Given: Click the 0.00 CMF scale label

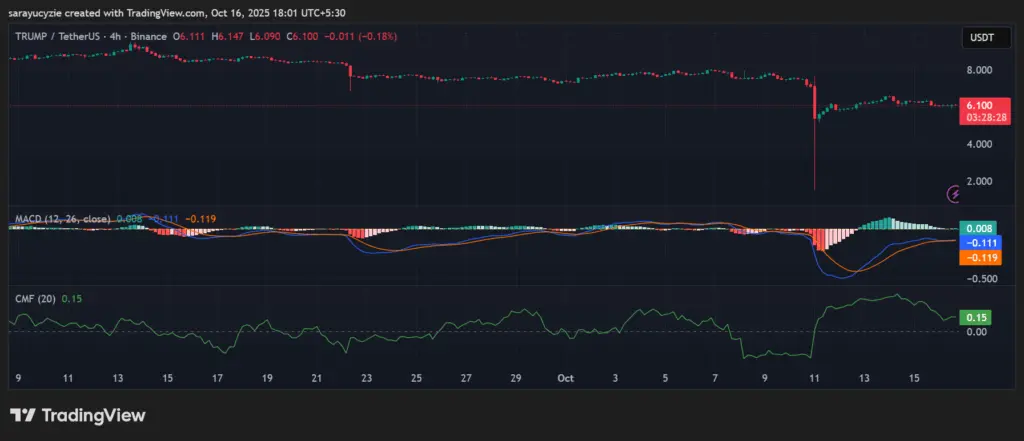Looking at the screenshot, I should click(976, 331).
